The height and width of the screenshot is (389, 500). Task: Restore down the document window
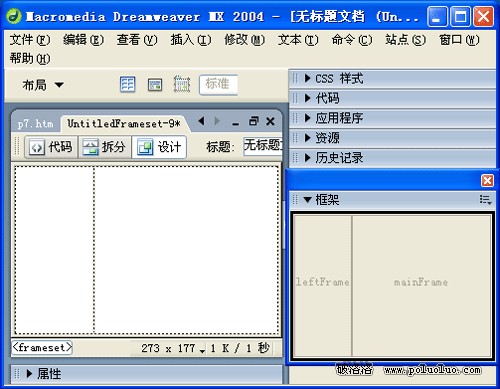click(253, 121)
